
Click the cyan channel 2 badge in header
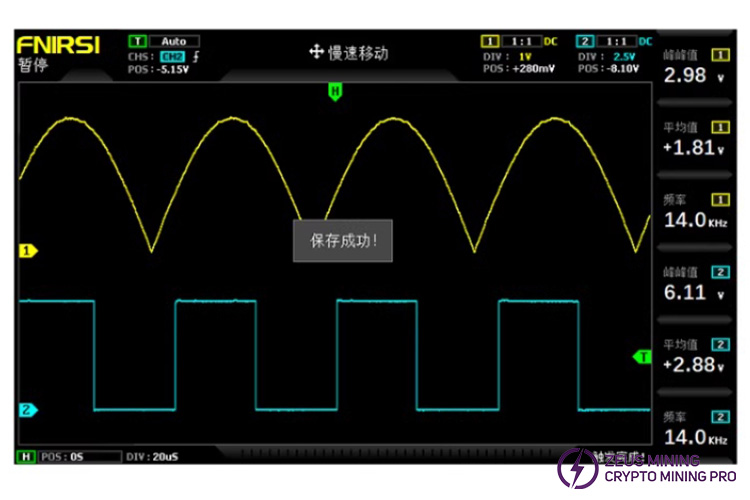[585, 41]
